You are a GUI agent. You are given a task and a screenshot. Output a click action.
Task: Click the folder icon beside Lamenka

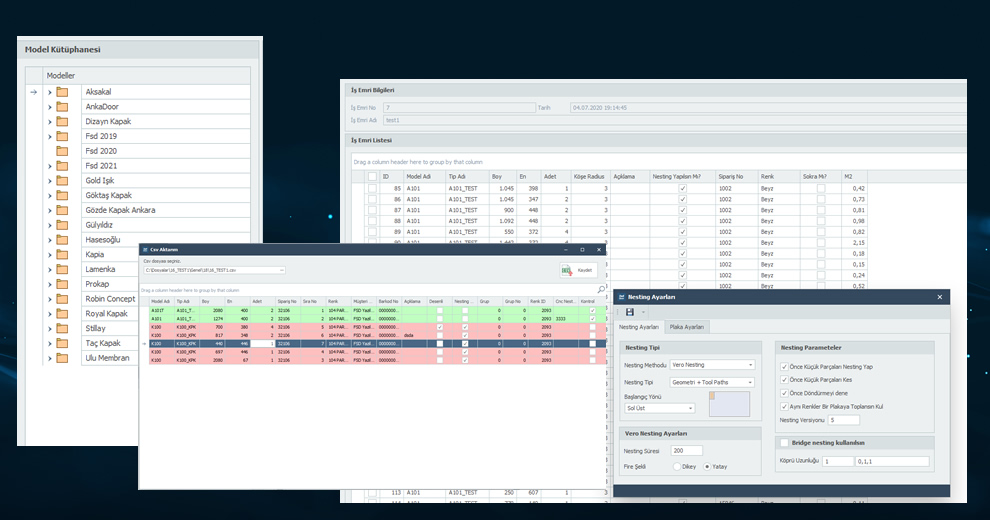[62, 269]
